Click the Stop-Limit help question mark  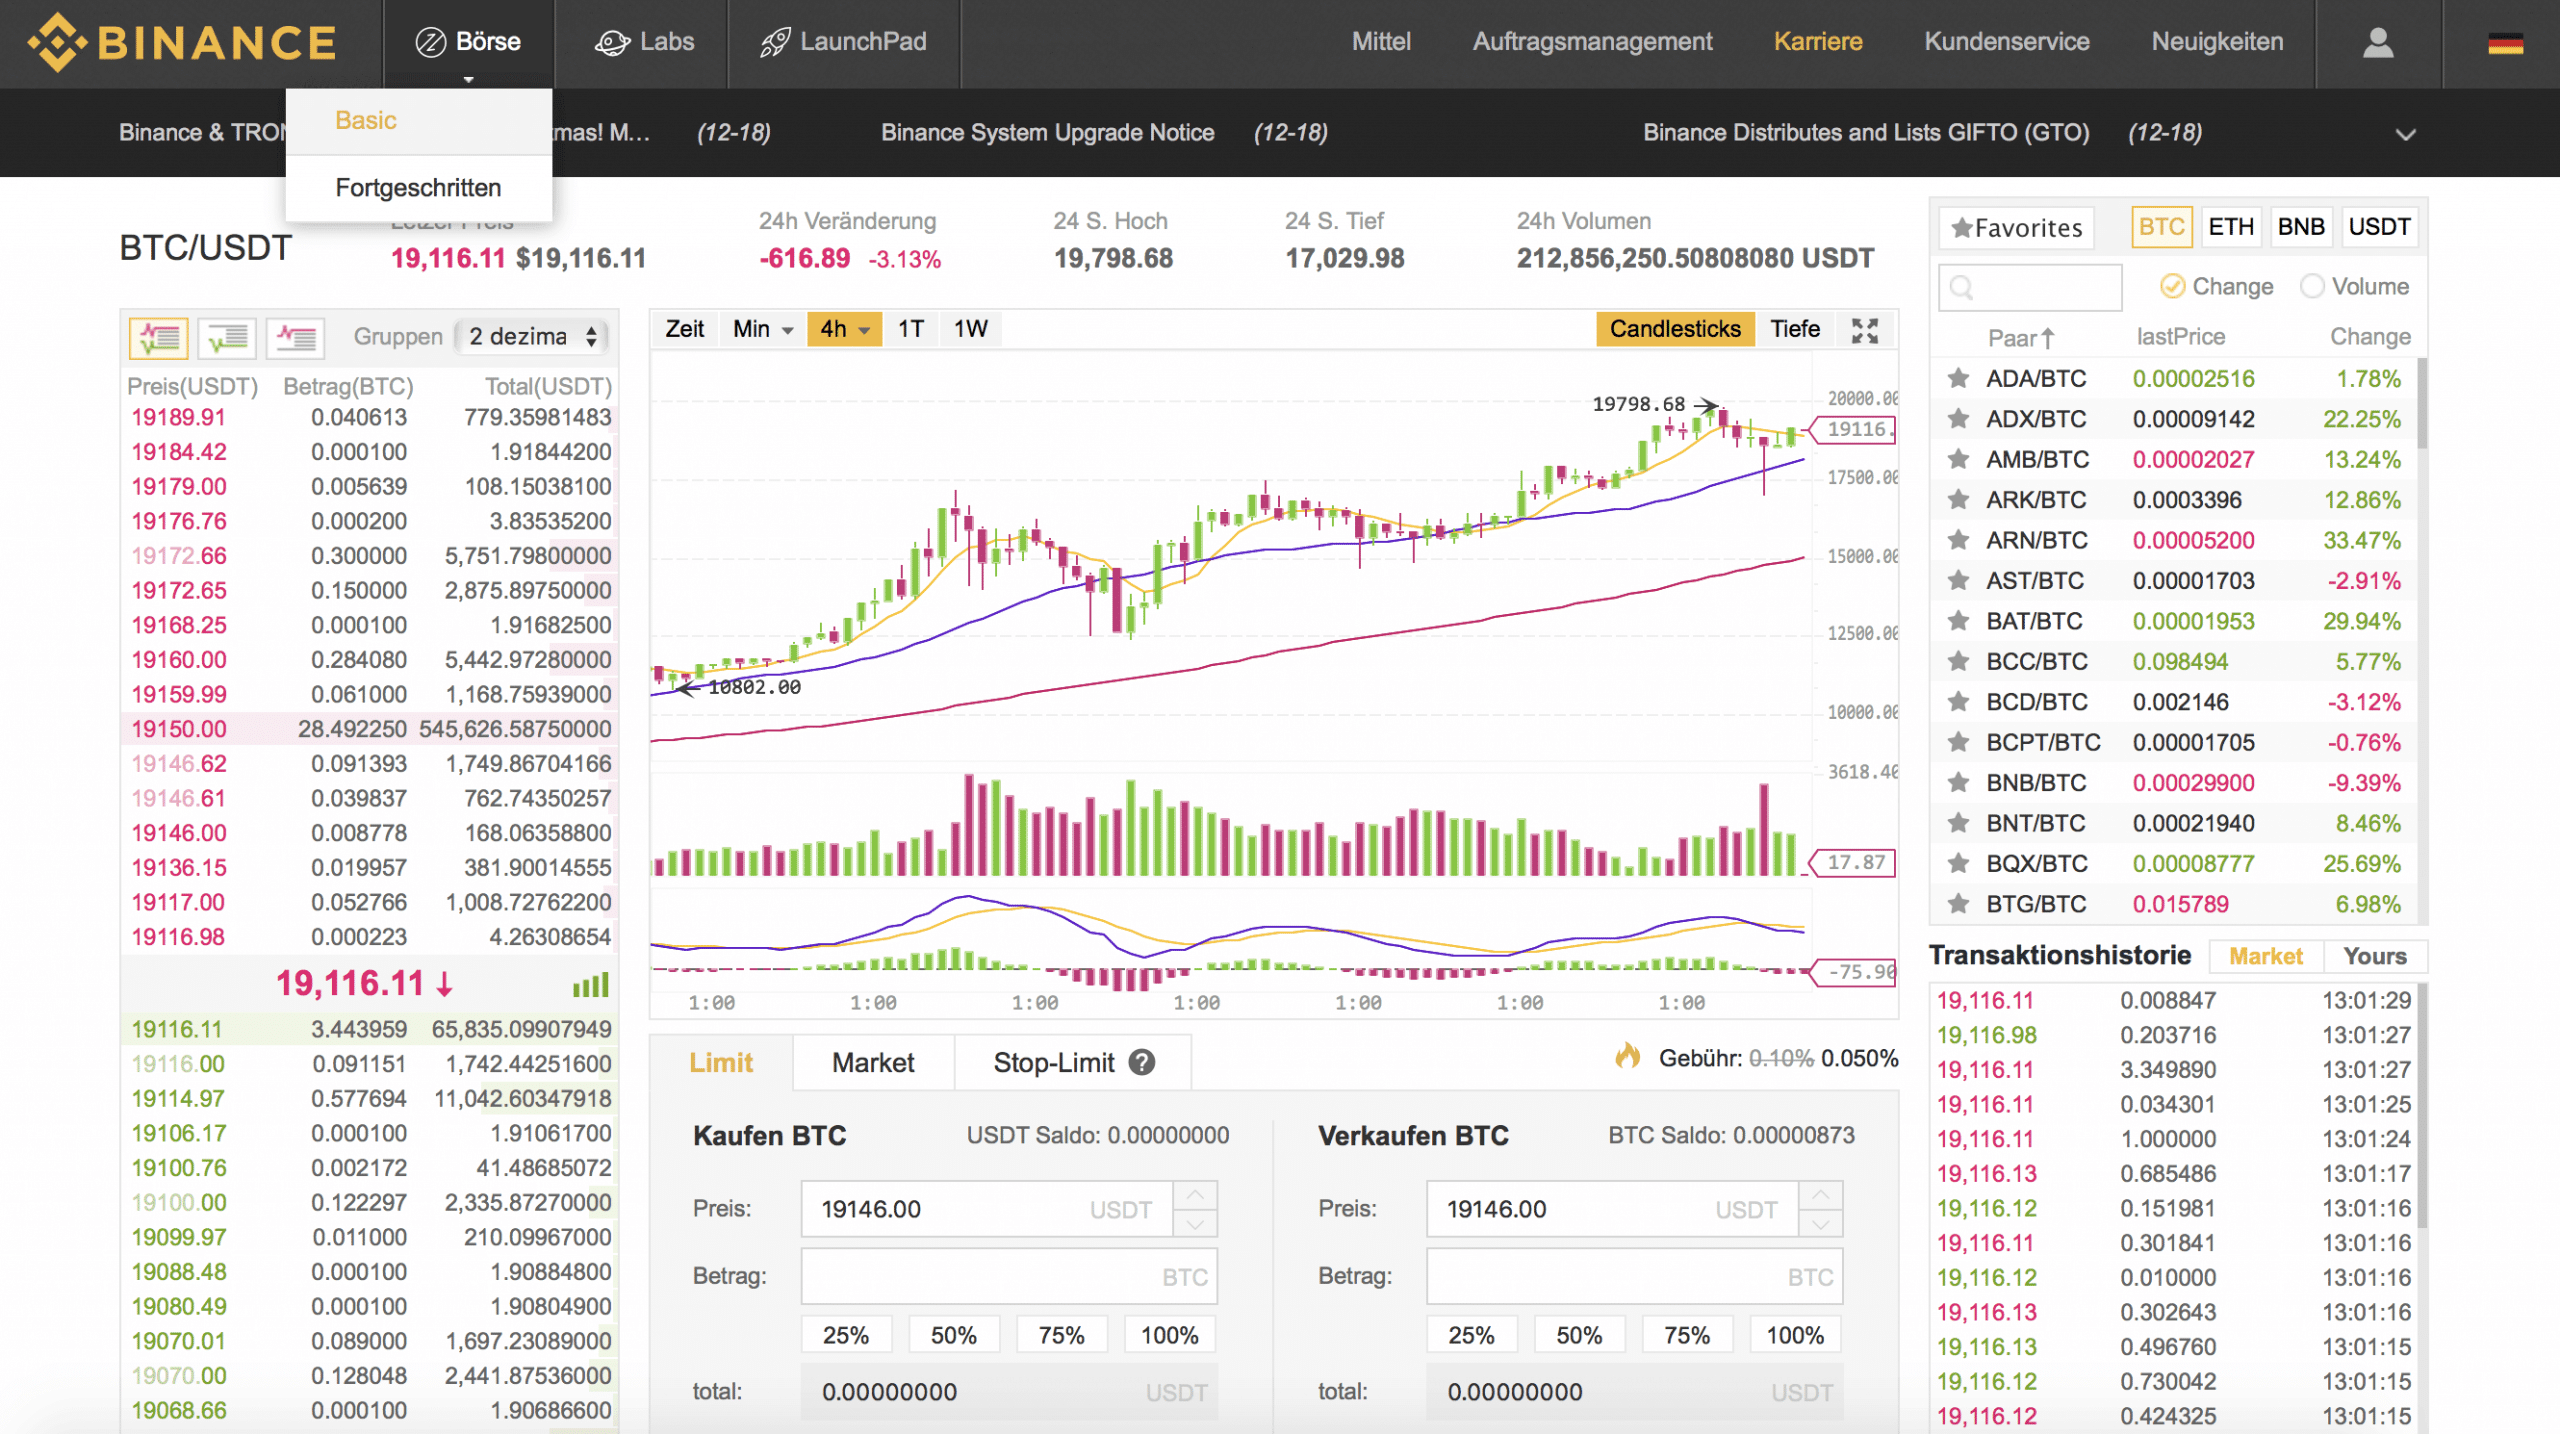tap(1142, 1062)
